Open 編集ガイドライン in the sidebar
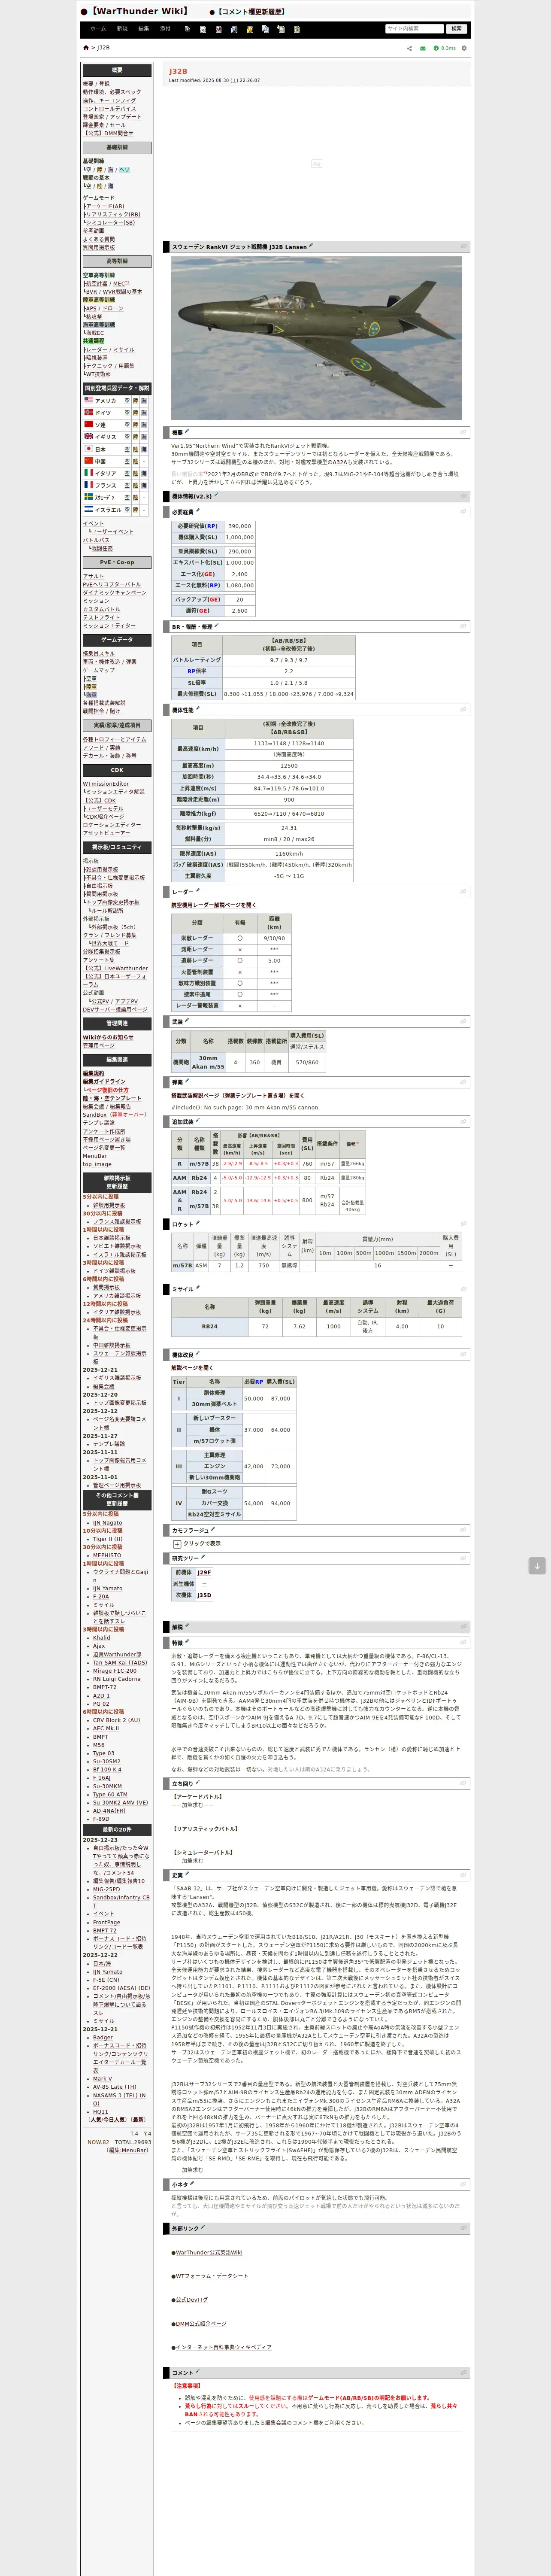Screen dimensions: 551x2576 tap(104, 1081)
